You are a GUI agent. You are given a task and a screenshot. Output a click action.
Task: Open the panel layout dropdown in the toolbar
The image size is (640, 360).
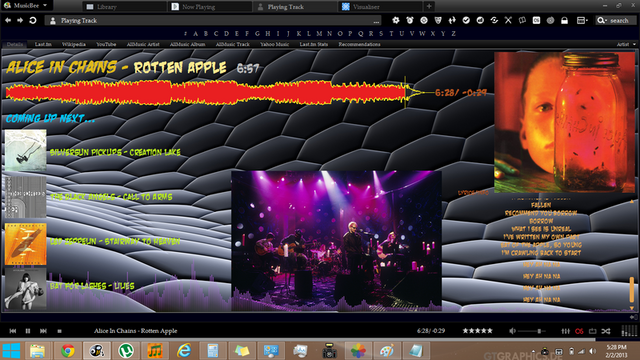click(582, 20)
